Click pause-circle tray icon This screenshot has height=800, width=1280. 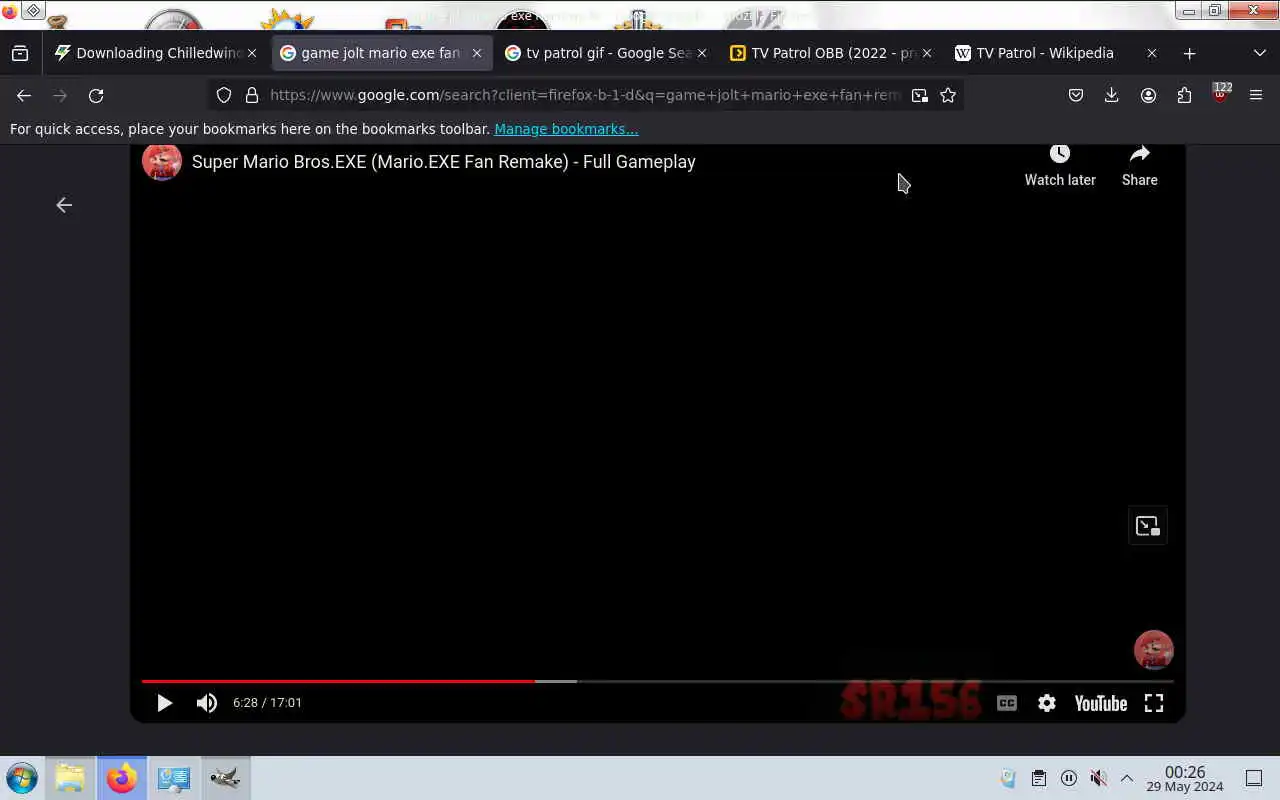(x=1069, y=778)
